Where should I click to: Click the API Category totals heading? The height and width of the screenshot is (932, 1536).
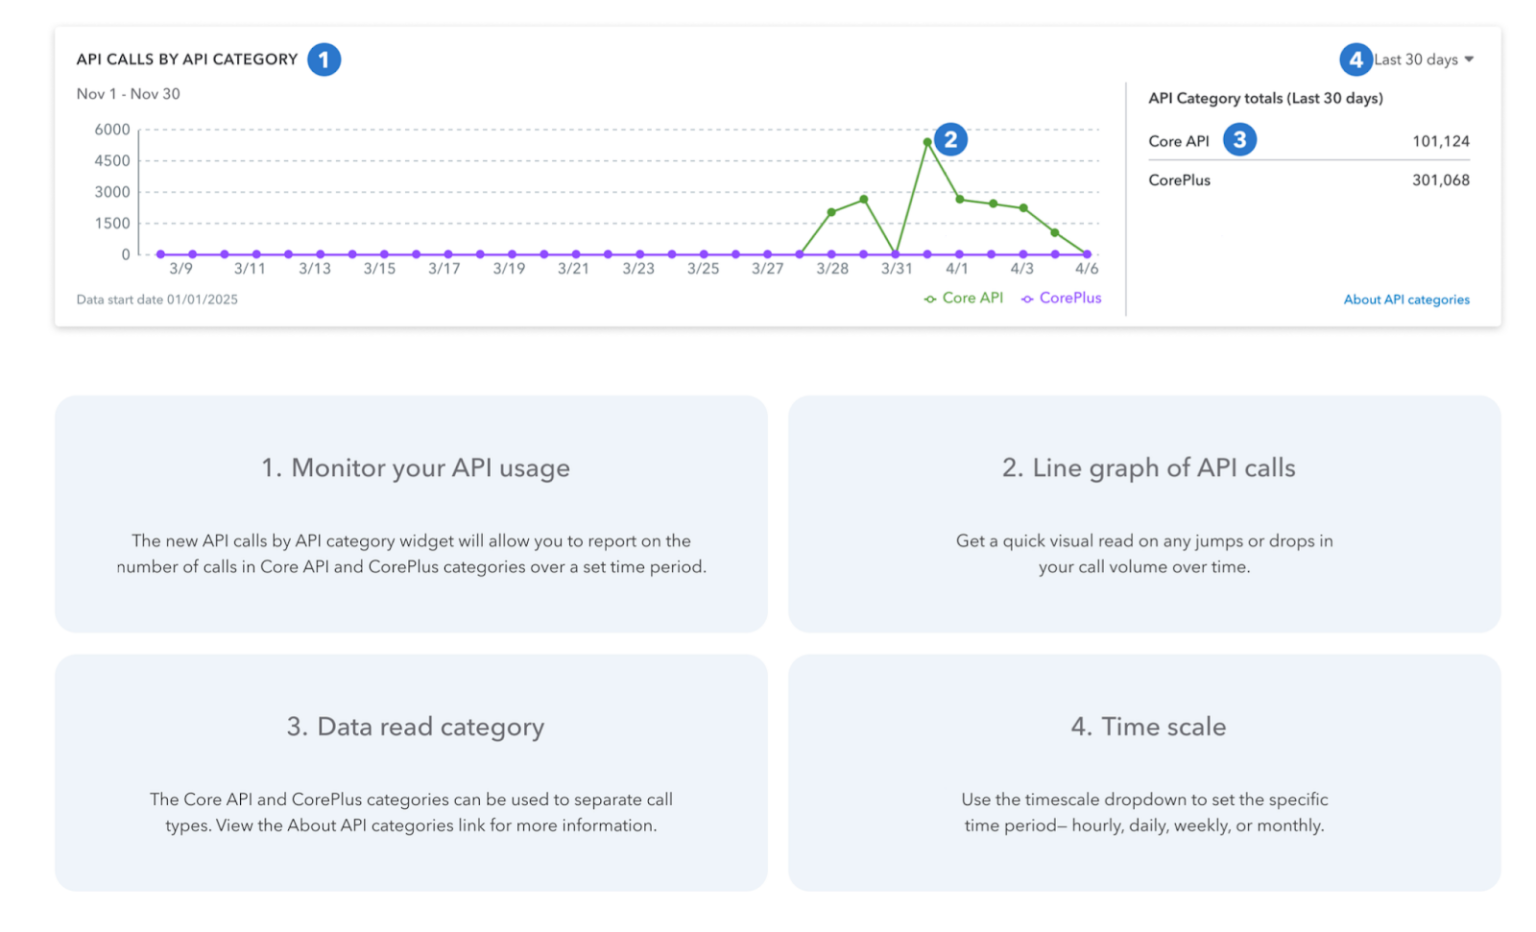point(1266,98)
